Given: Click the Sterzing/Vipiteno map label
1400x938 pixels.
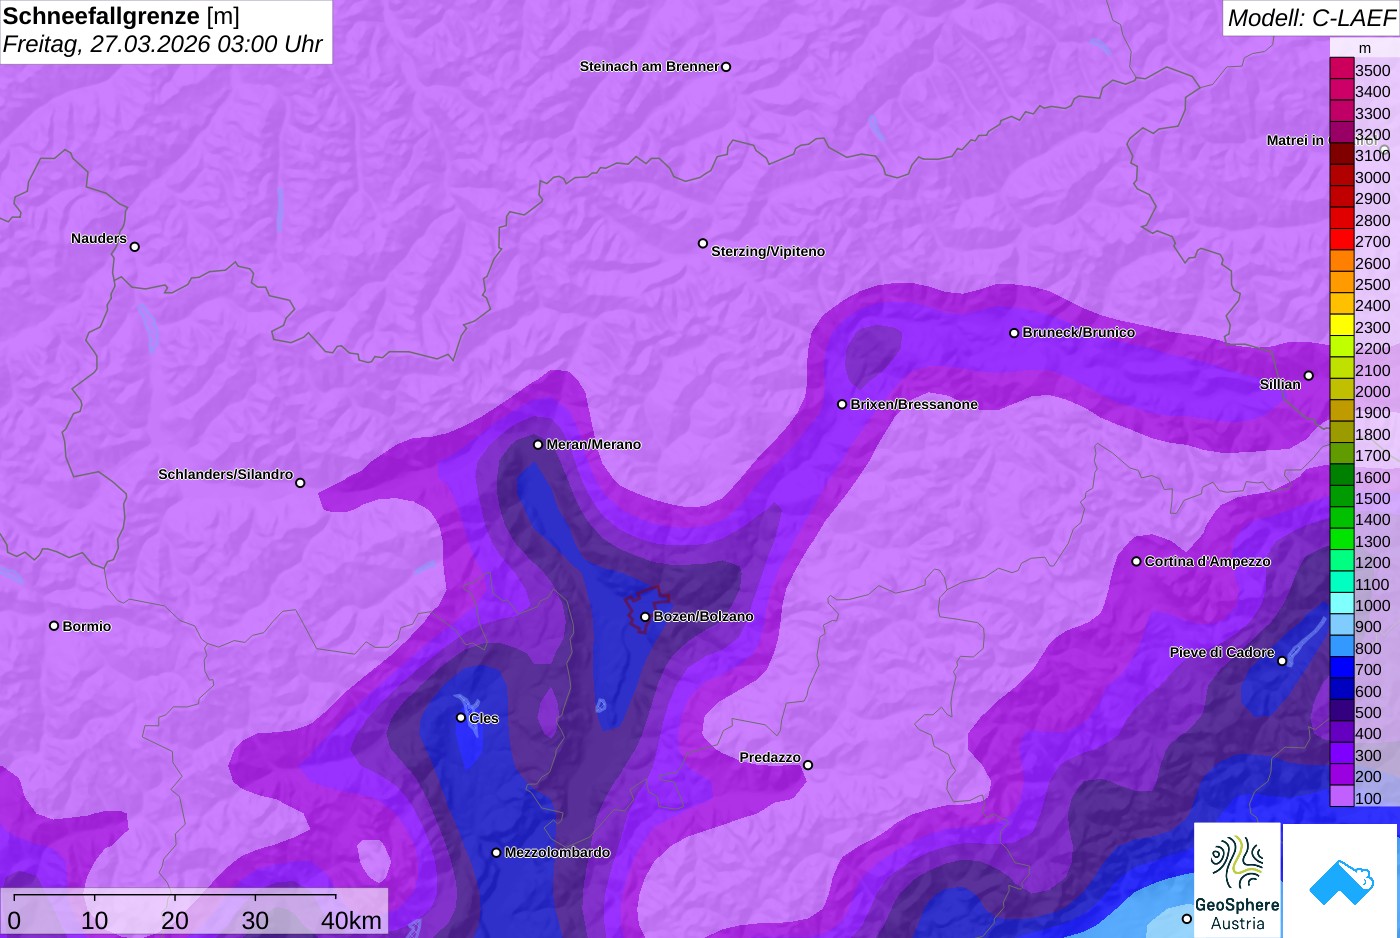Looking at the screenshot, I should click(767, 252).
